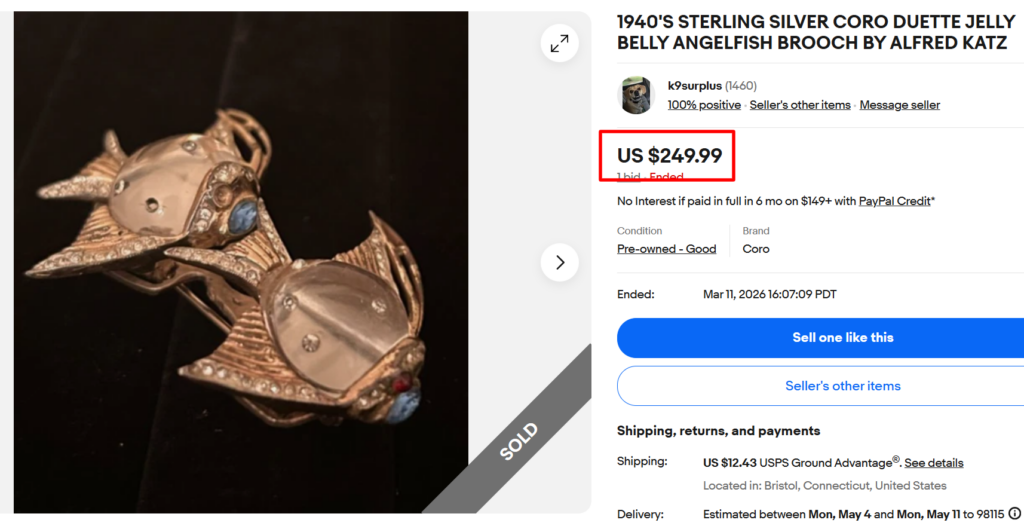The height and width of the screenshot is (532, 1024).
Task: Go to the next product image arrow
Action: click(559, 262)
